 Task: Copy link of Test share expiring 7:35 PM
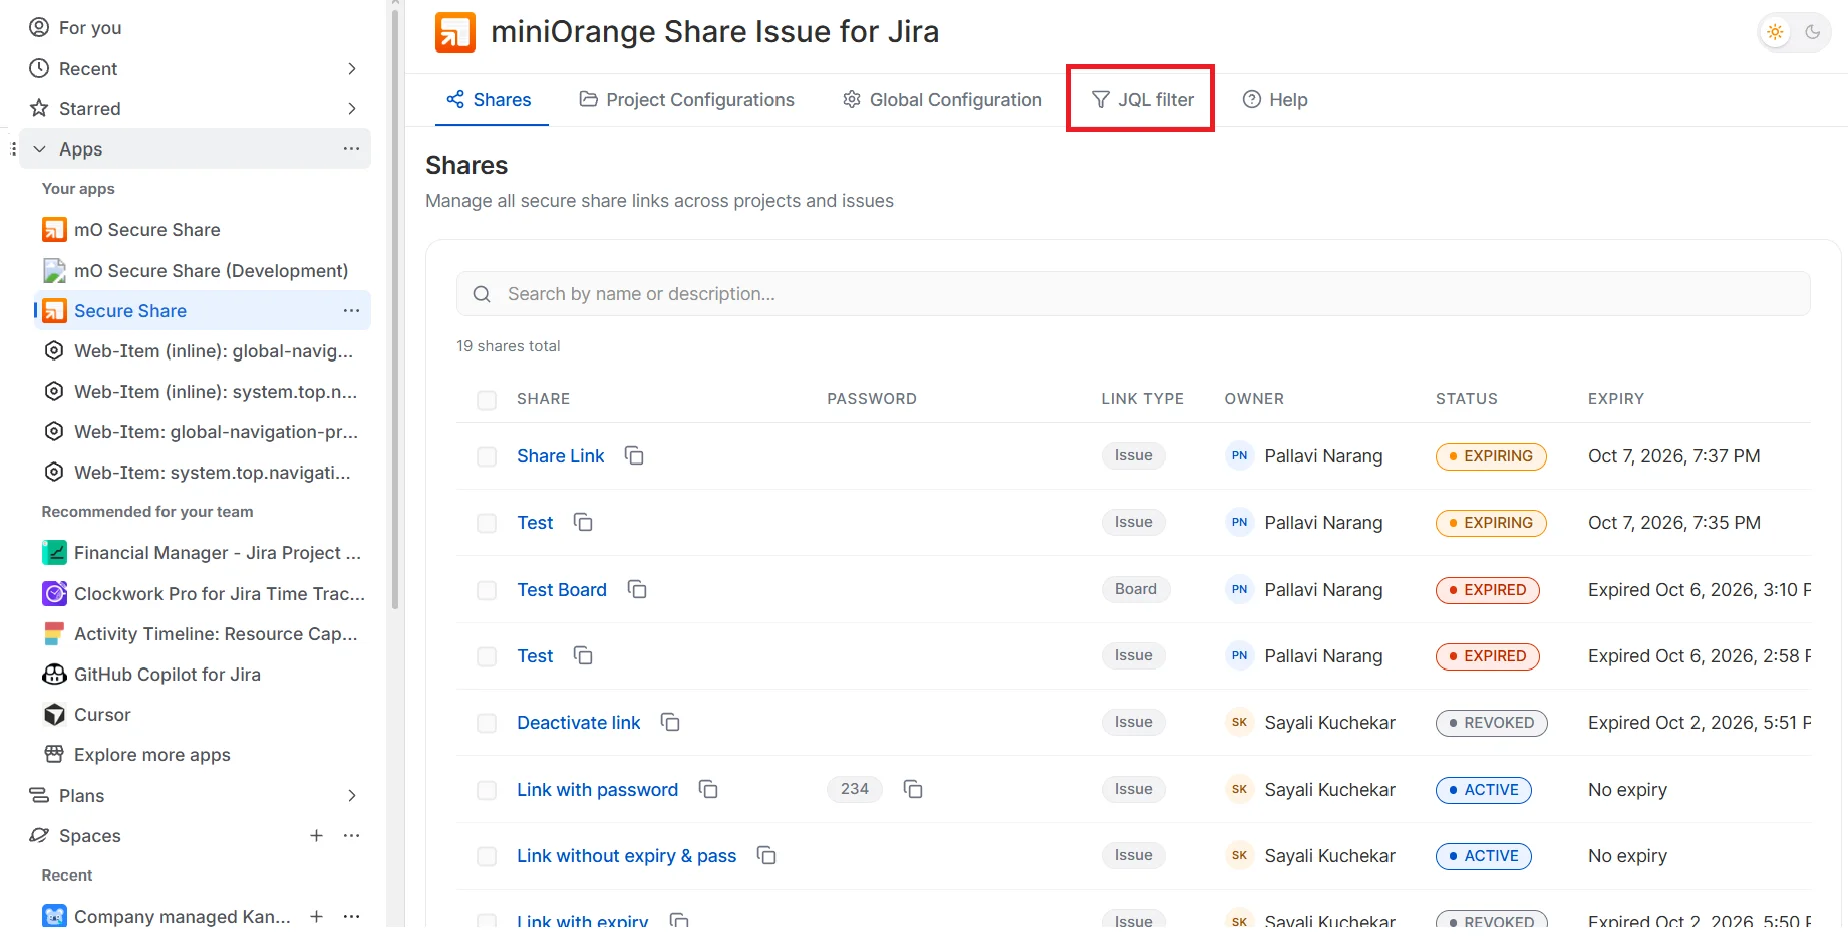(583, 523)
